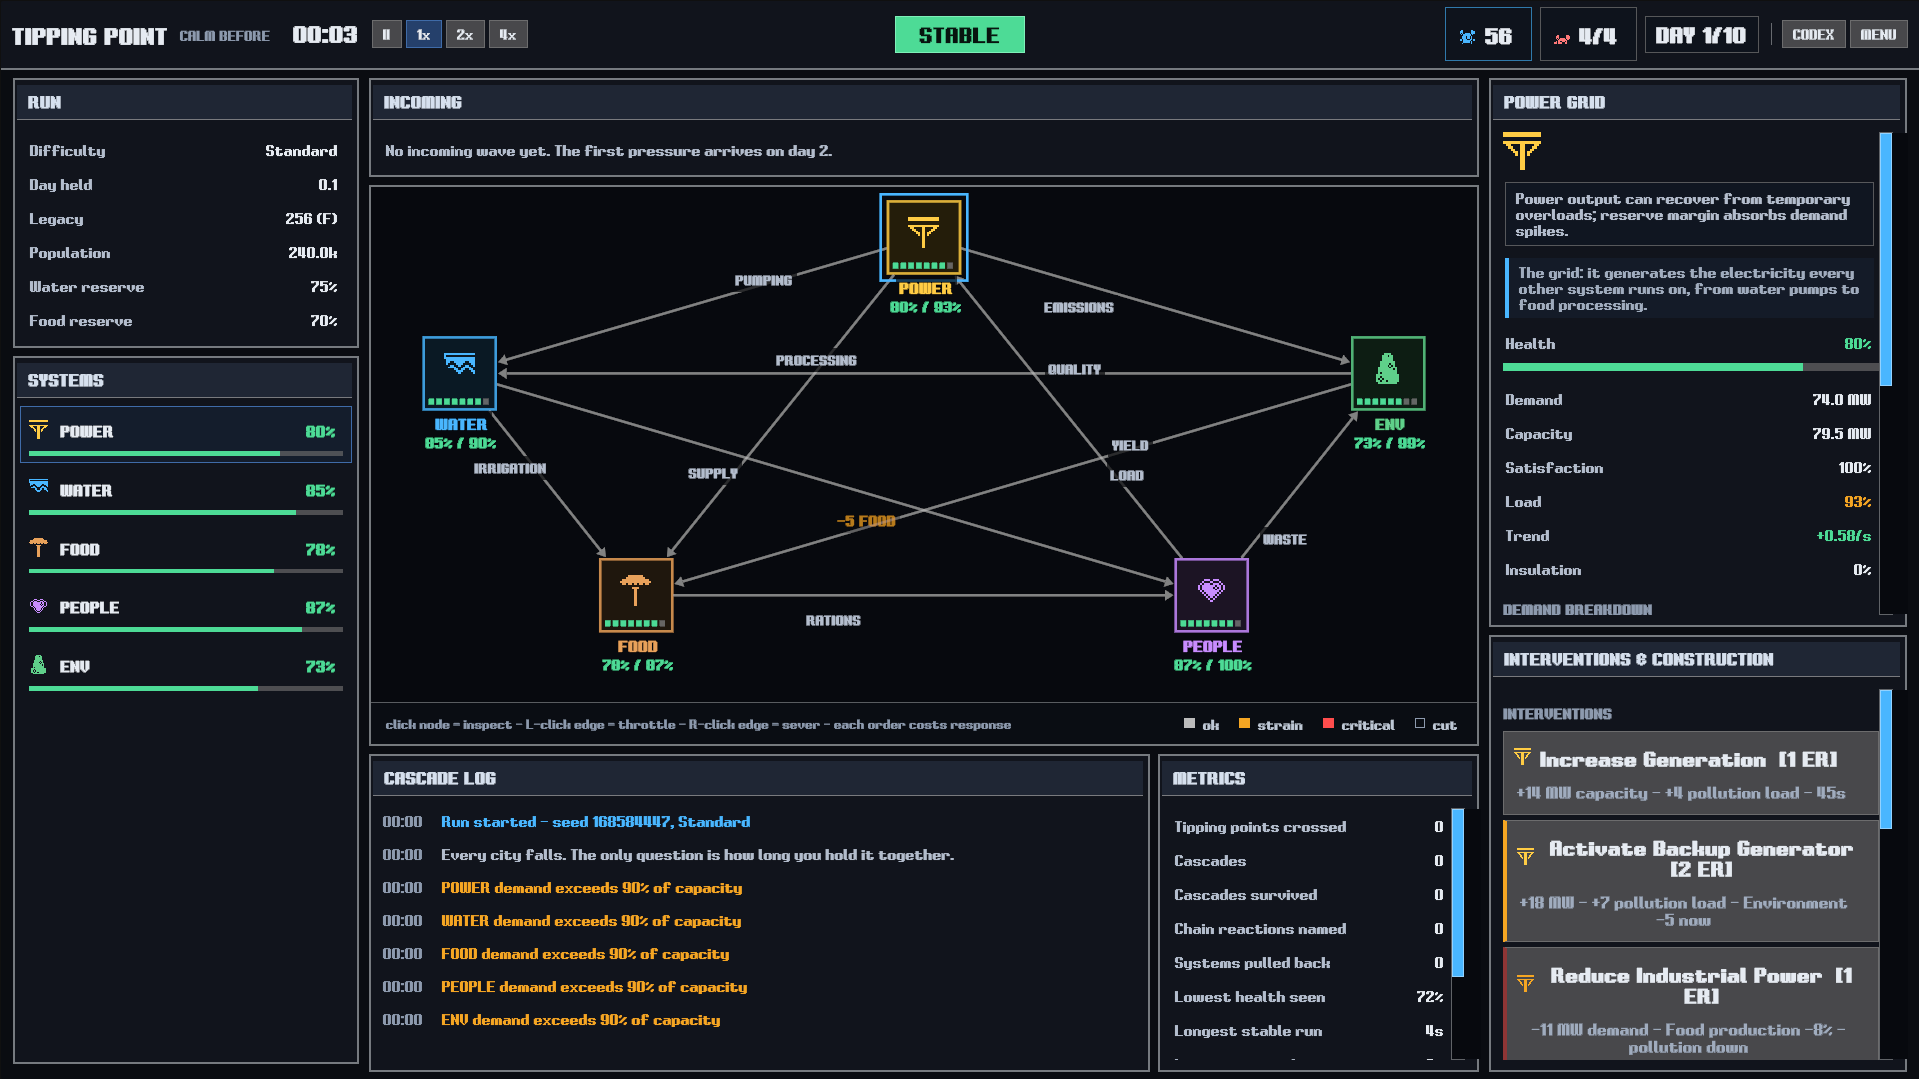
Task: Click the Increase Generation card icon
Action: click(x=1522, y=757)
